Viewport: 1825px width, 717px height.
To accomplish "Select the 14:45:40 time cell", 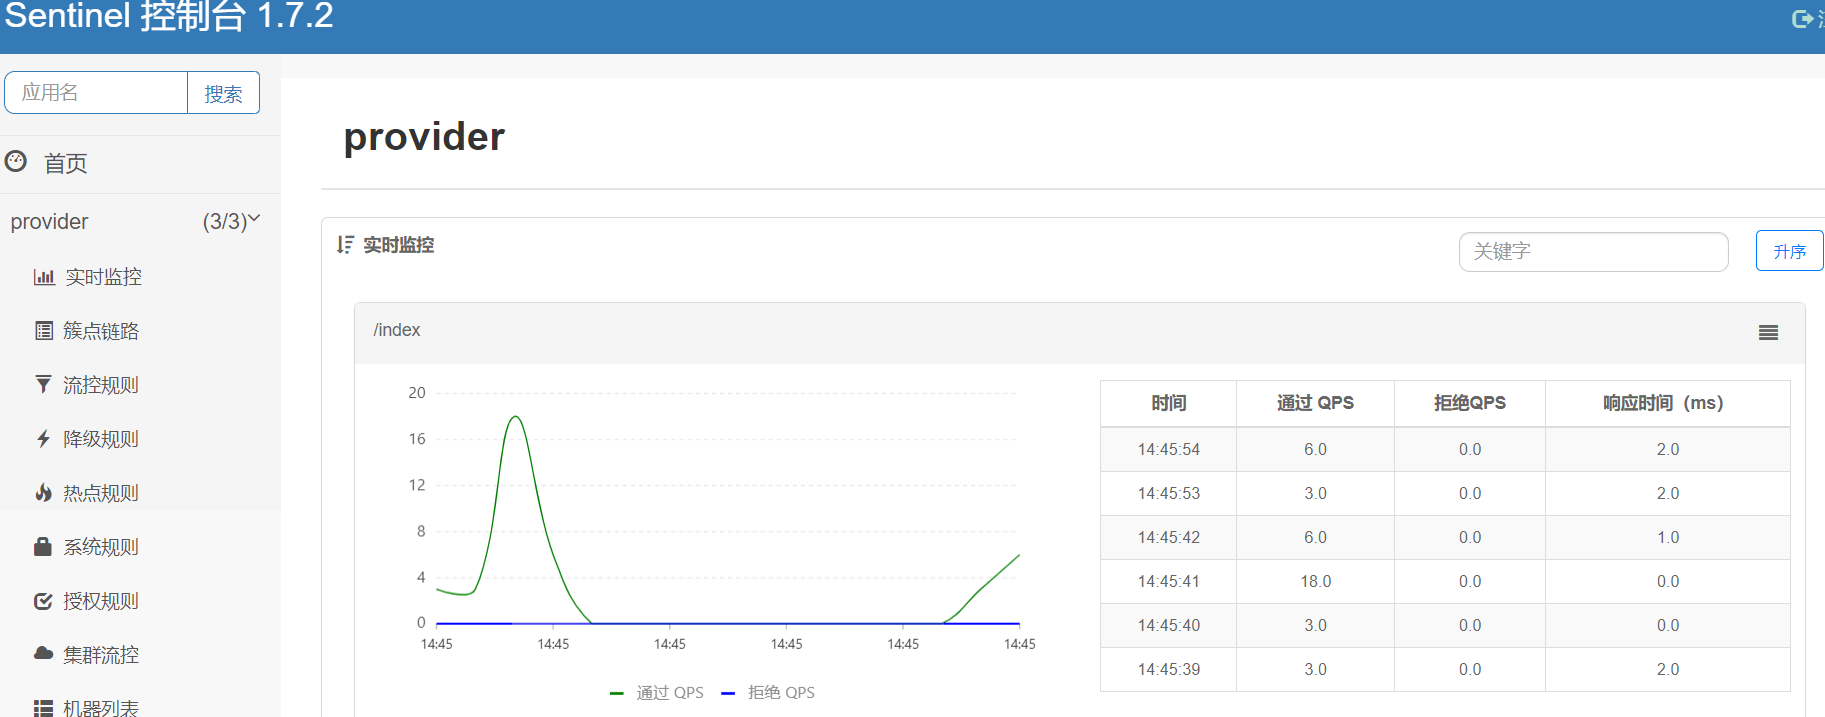I will click(1169, 625).
